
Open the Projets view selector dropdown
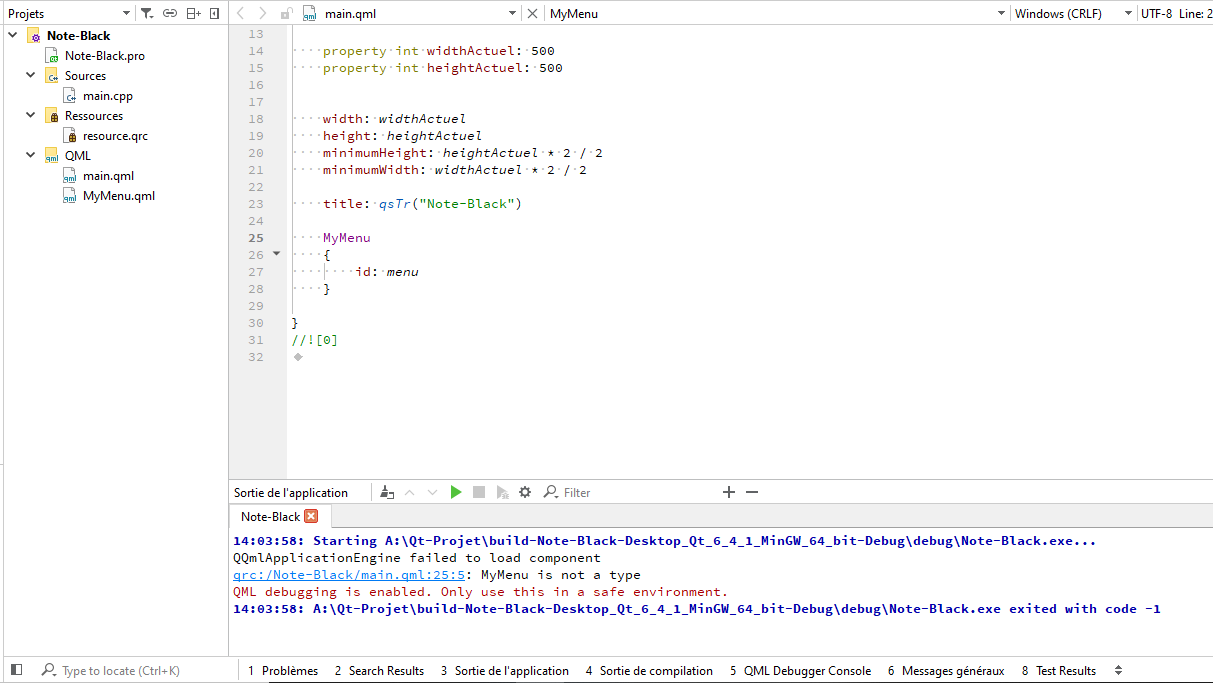pyautogui.click(x=126, y=13)
